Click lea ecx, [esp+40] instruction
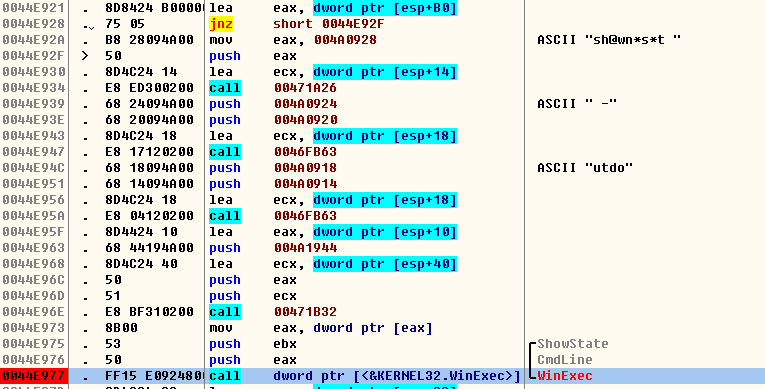Viewport: 765px width, 389px height. point(333,264)
